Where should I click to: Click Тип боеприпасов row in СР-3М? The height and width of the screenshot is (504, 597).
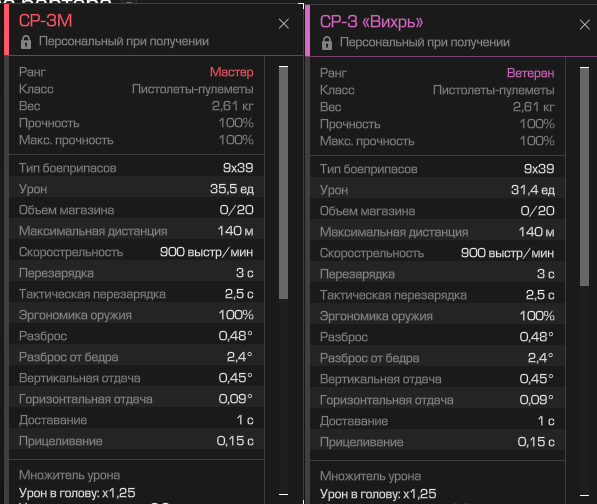pos(136,168)
